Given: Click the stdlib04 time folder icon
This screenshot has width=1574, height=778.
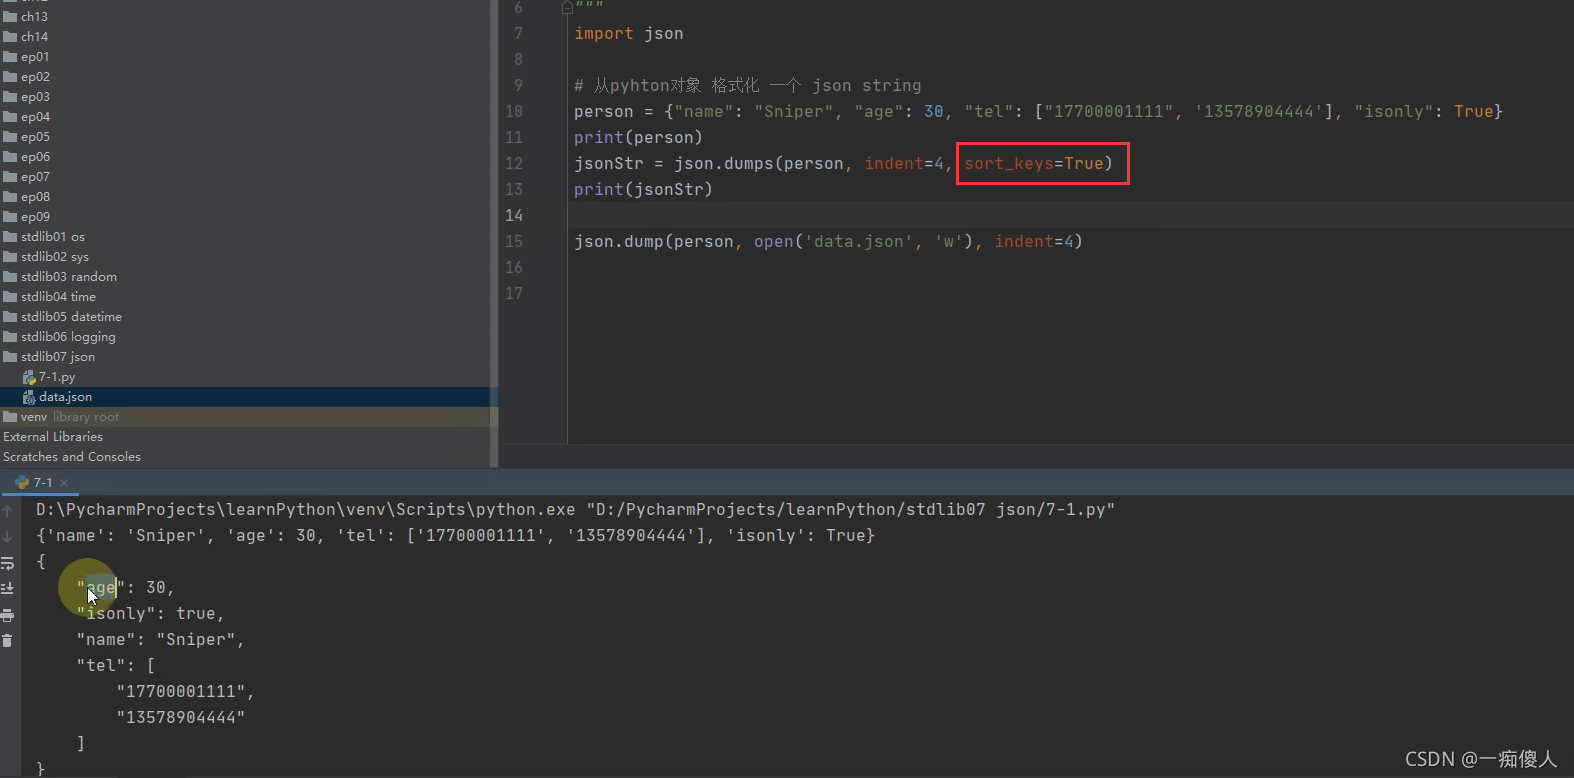Looking at the screenshot, I should click(x=10, y=297).
